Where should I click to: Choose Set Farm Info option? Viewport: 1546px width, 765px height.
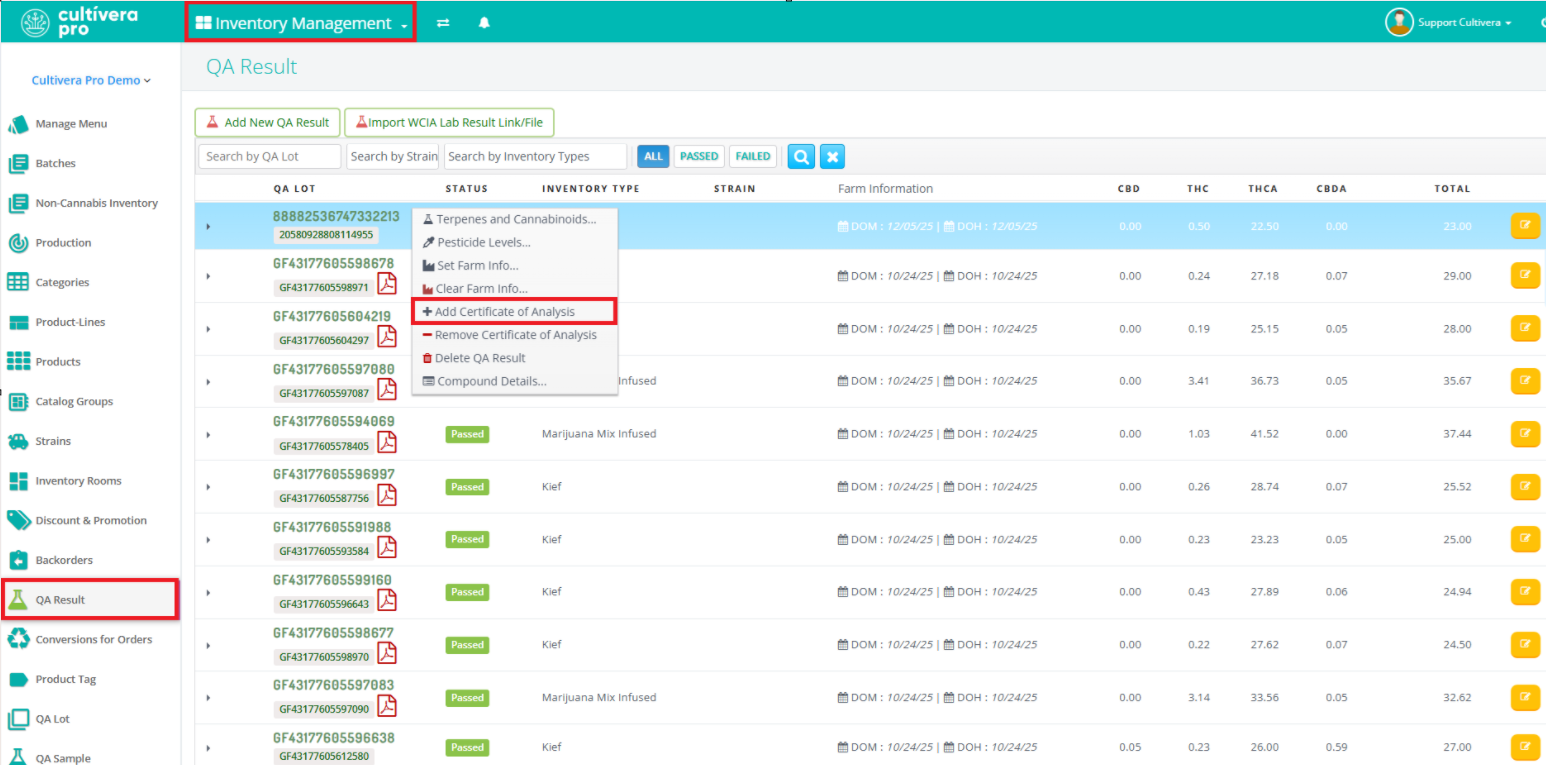[x=515, y=266]
